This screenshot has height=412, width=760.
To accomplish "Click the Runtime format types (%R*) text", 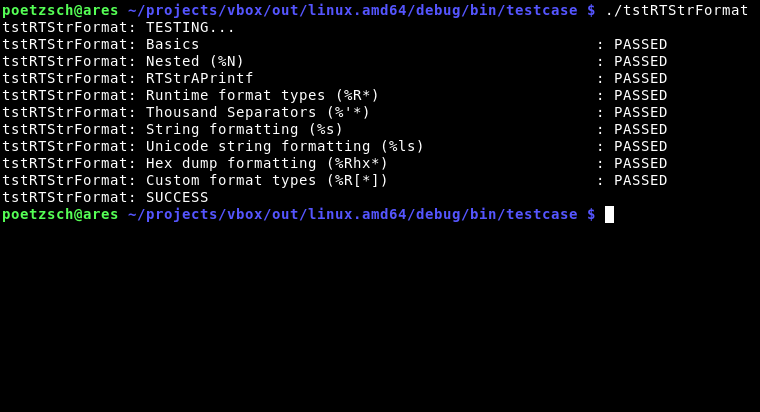I will [262, 95].
